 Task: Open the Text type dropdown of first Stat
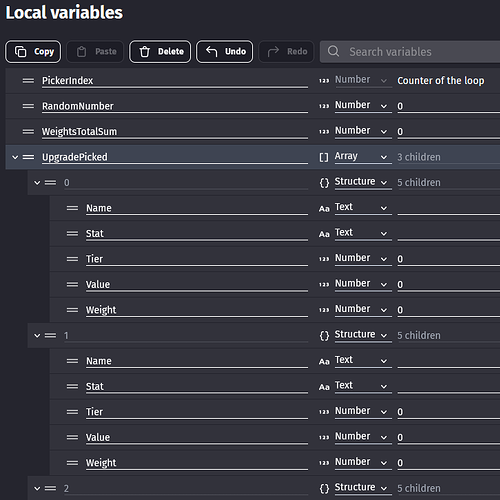tap(363, 233)
